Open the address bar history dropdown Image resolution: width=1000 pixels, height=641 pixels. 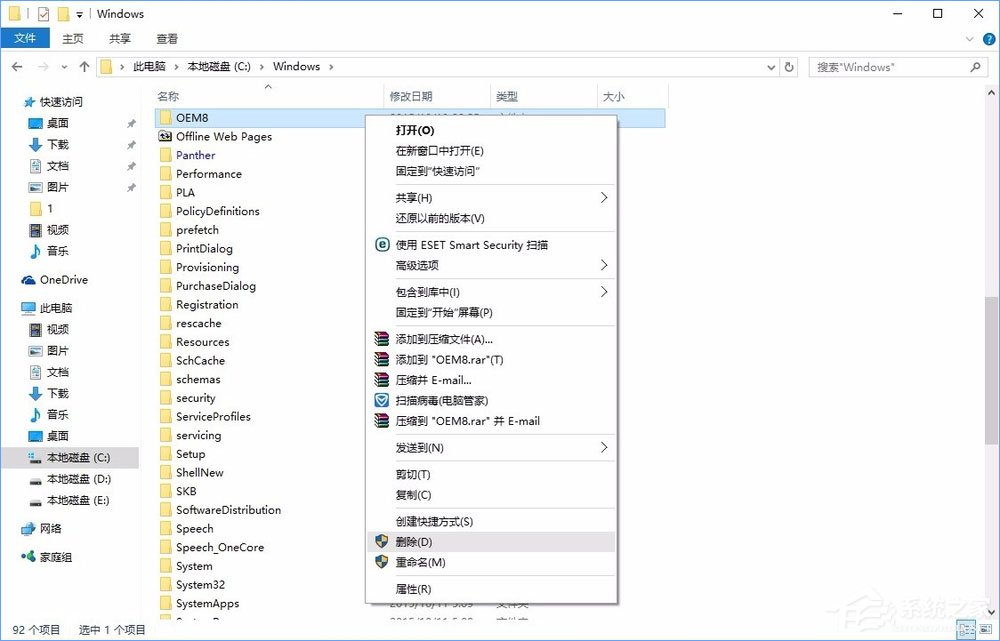[770, 66]
